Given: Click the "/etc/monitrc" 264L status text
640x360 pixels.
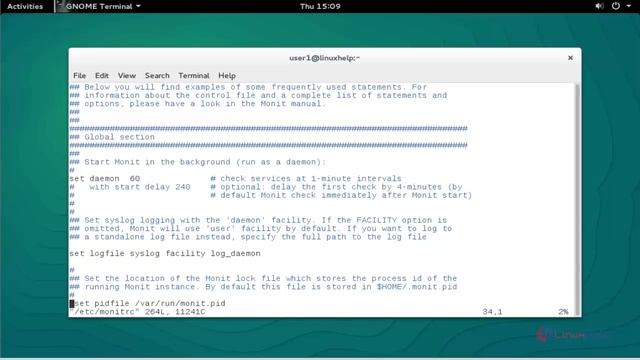Looking at the screenshot, I should (137, 312).
